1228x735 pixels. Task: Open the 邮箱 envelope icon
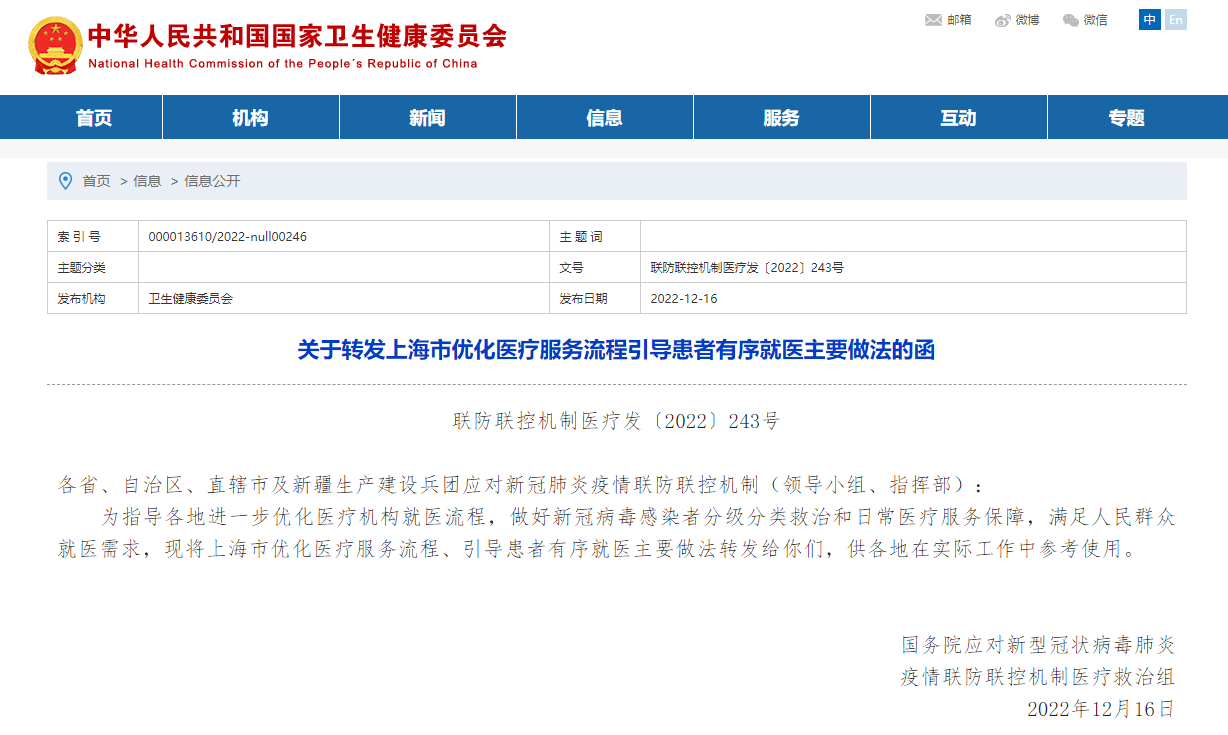[934, 20]
